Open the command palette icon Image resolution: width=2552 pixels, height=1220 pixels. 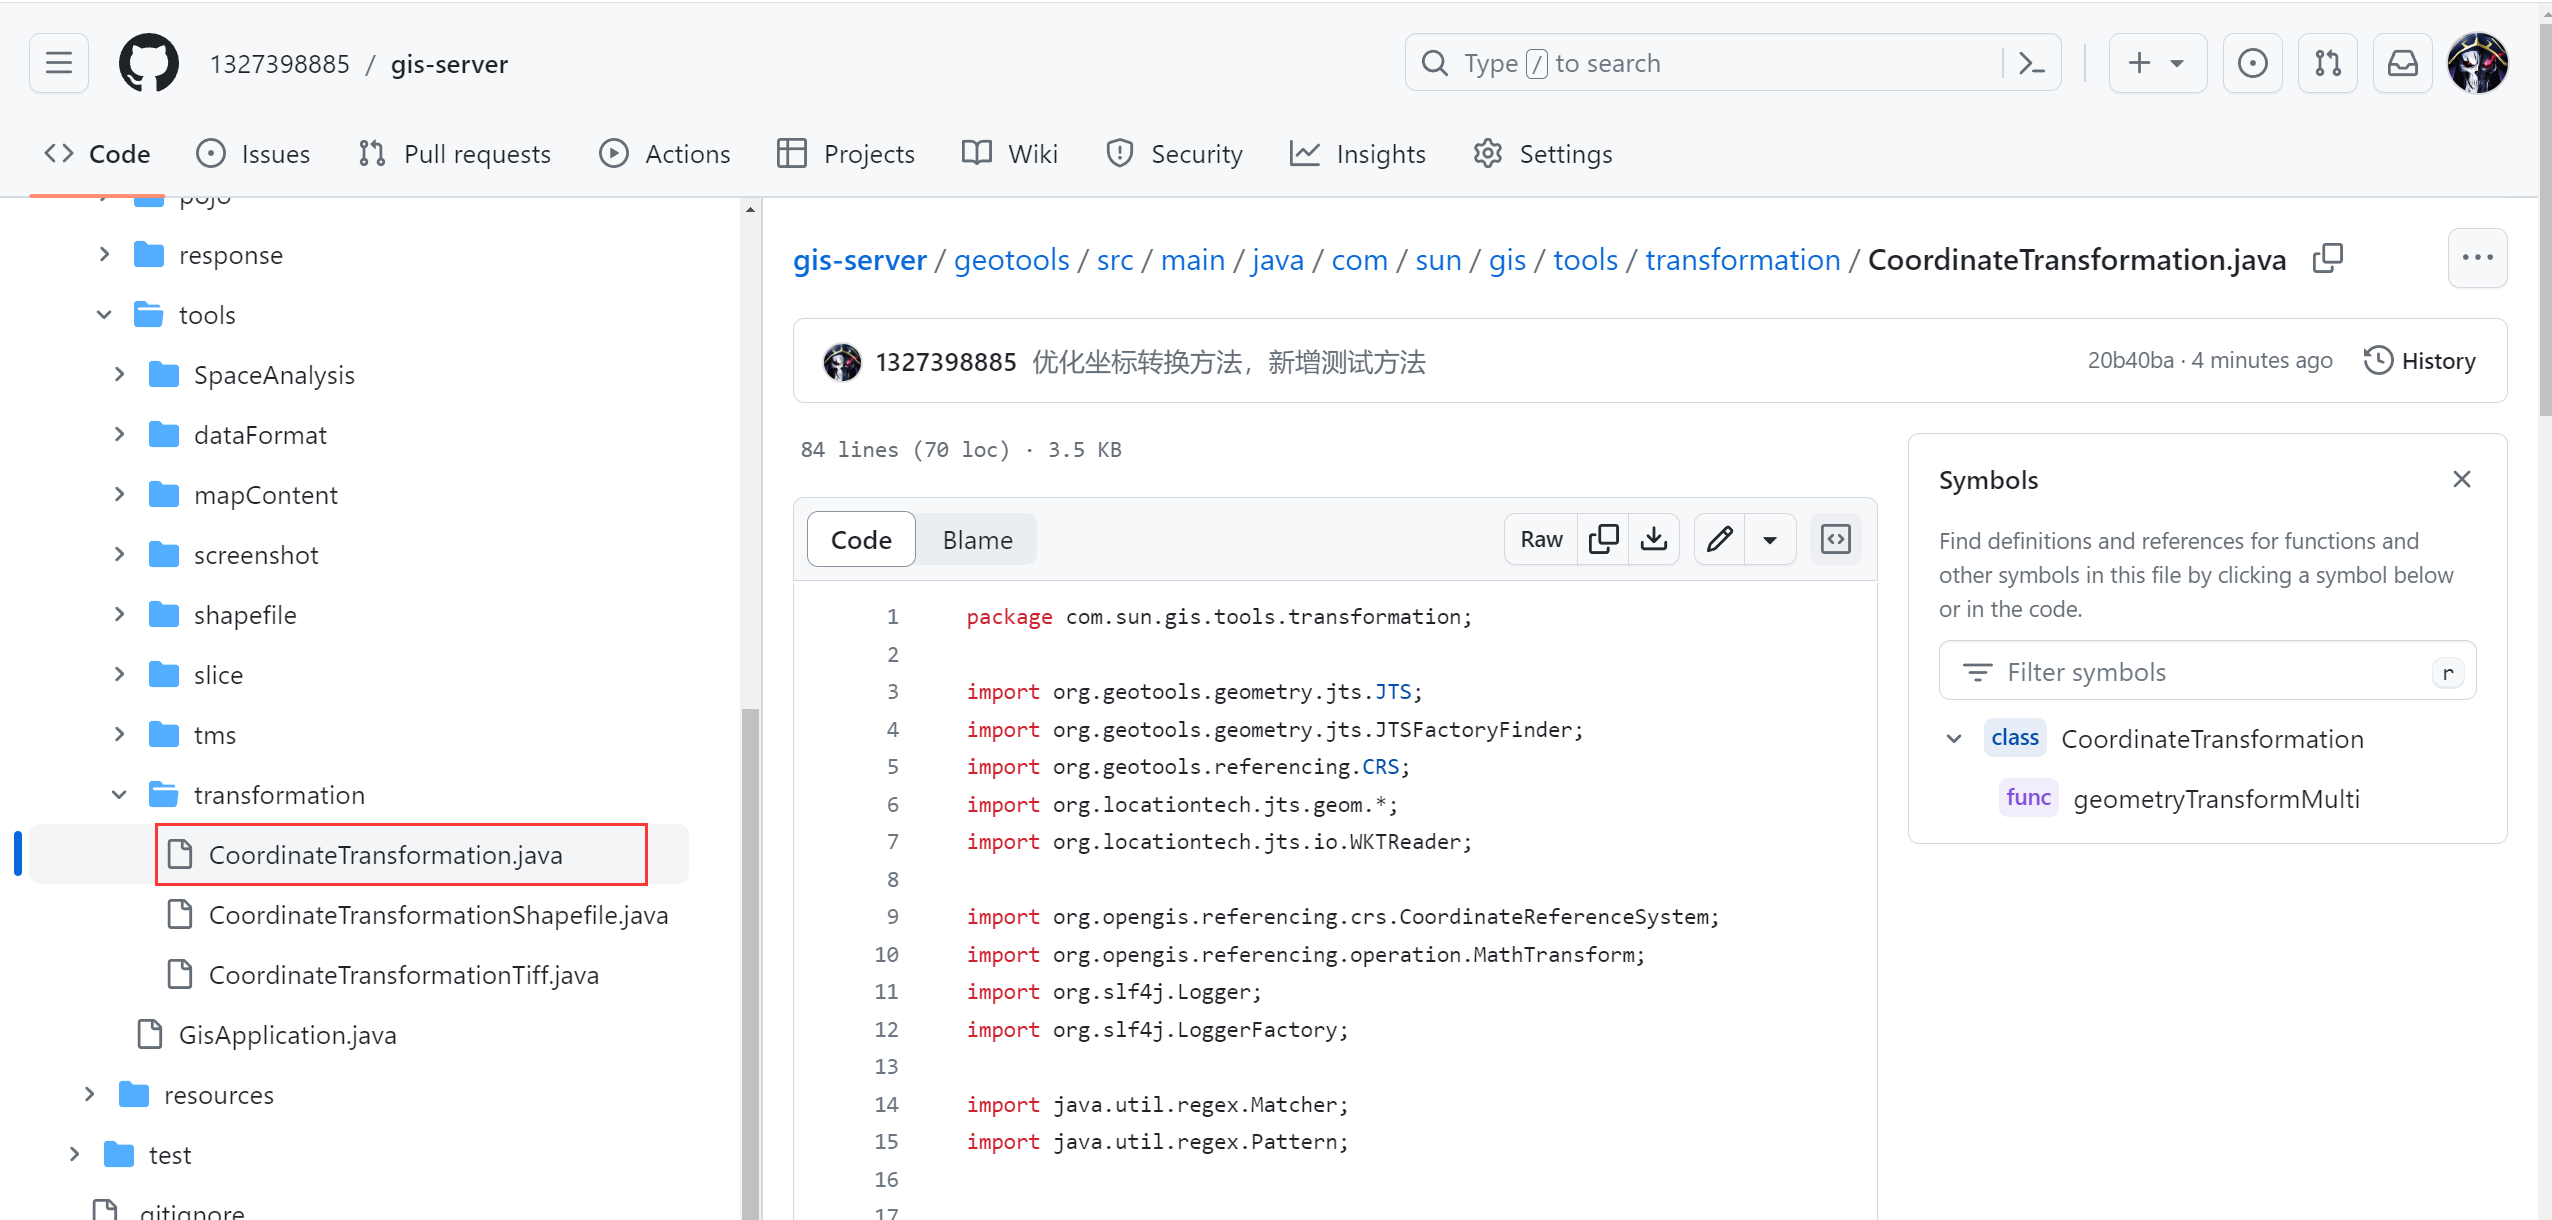2031,63
